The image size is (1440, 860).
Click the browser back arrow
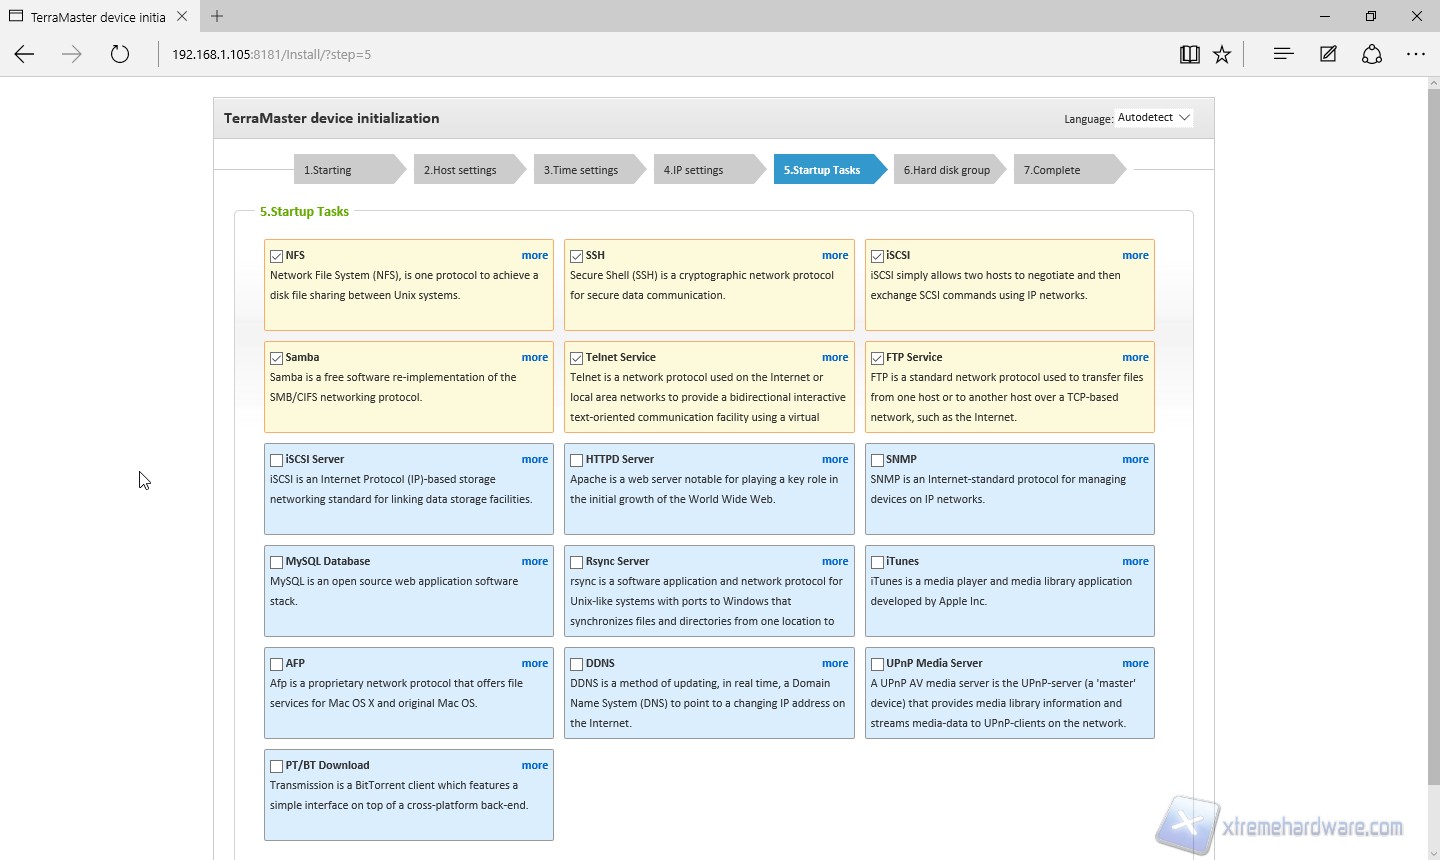pyautogui.click(x=25, y=55)
